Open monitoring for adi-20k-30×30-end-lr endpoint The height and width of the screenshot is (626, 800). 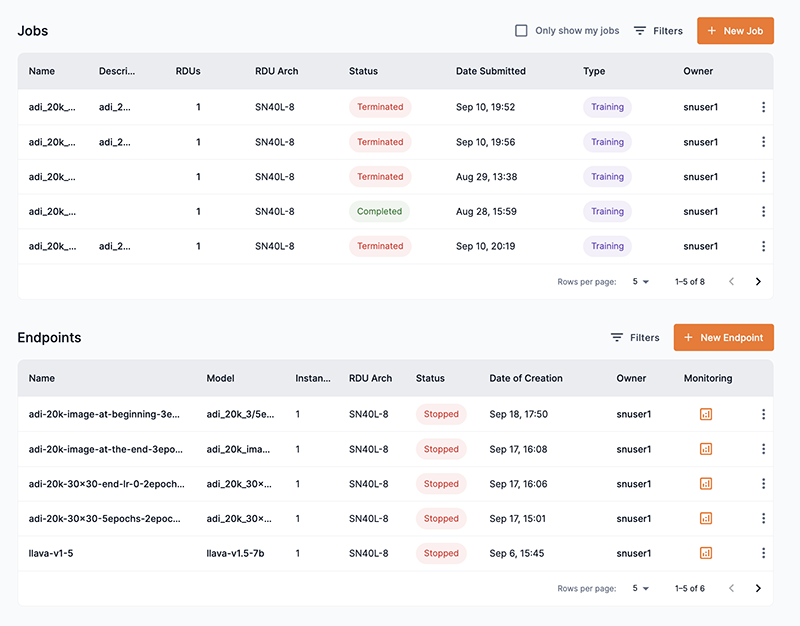[707, 484]
